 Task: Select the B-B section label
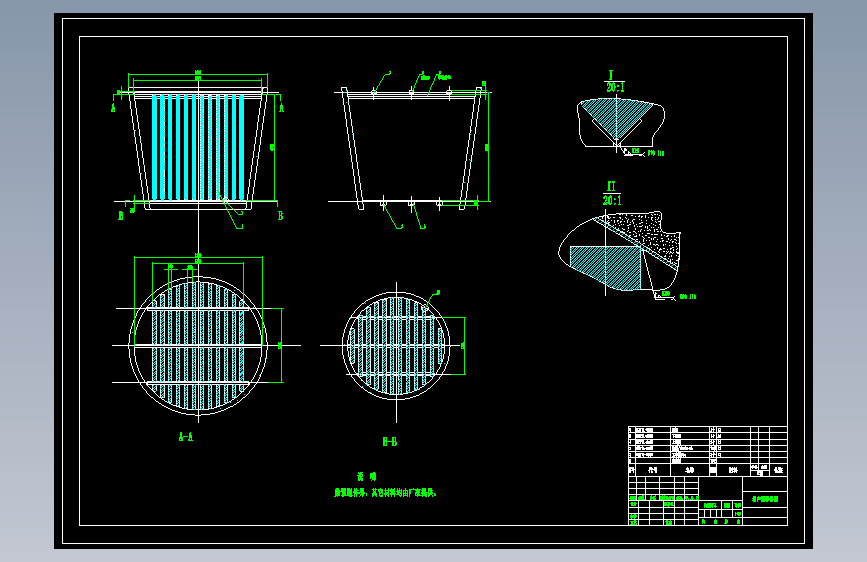pyautogui.click(x=390, y=441)
